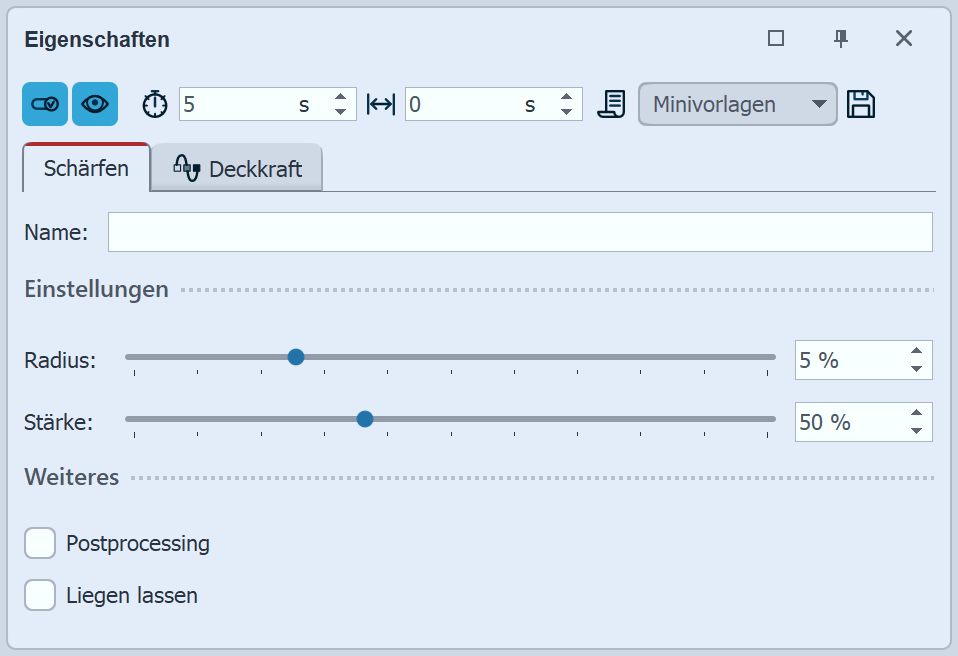Click the horizontal spacing arrow icon

click(382, 103)
